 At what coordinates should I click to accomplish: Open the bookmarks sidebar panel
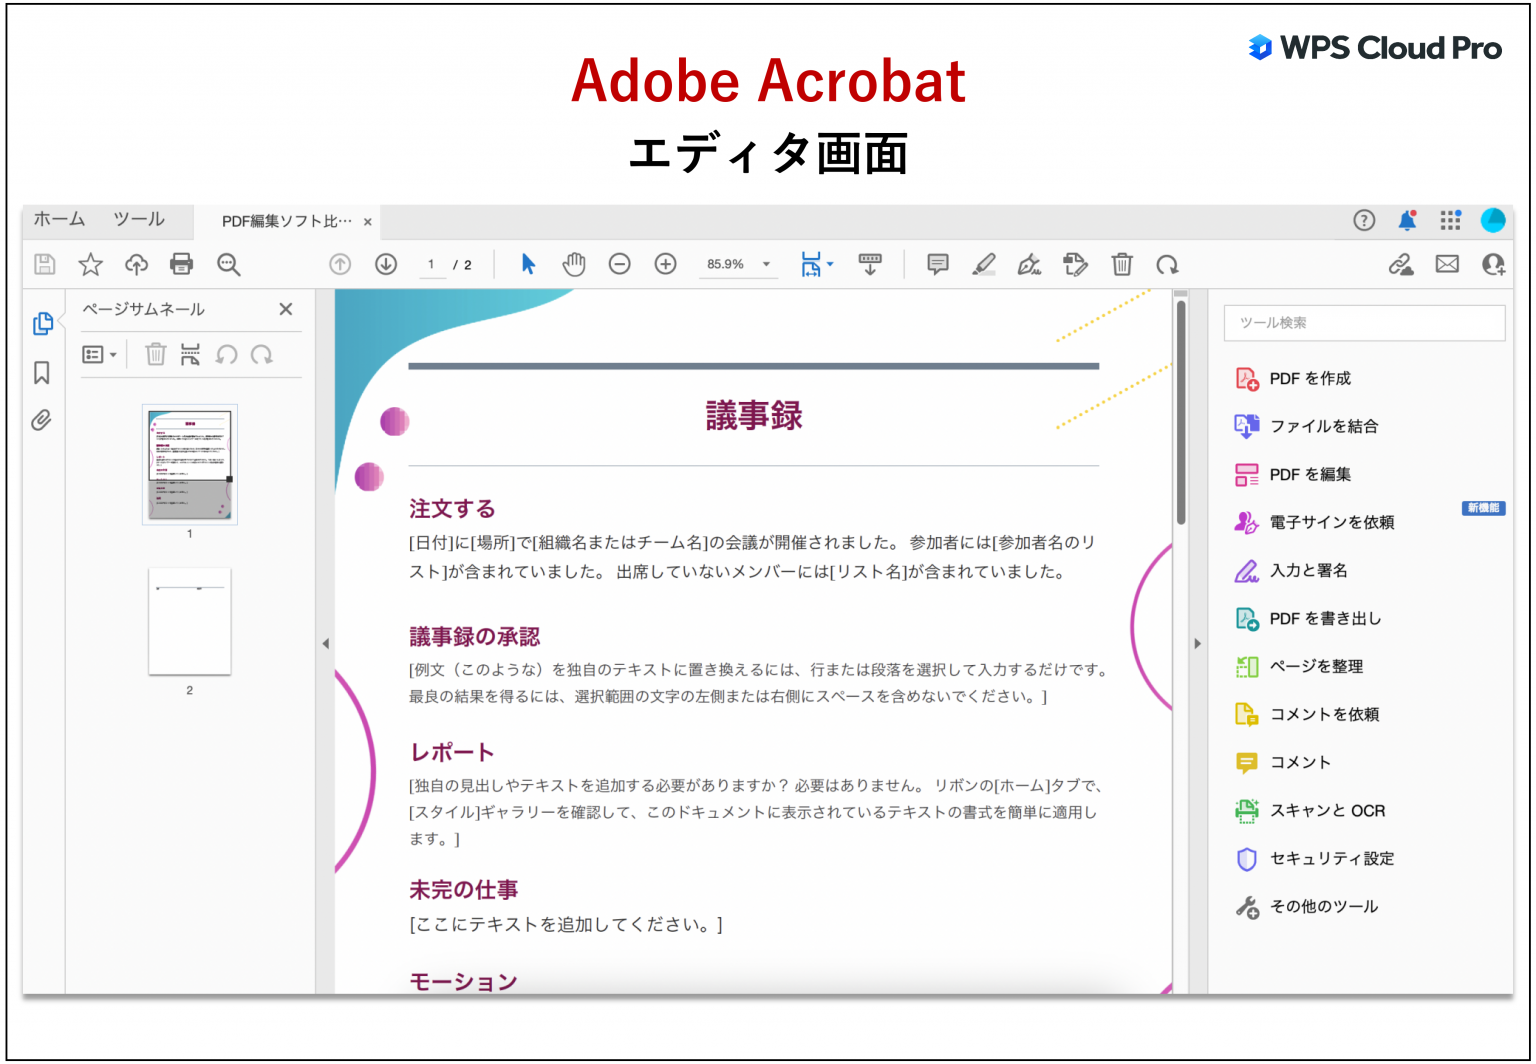point(41,371)
